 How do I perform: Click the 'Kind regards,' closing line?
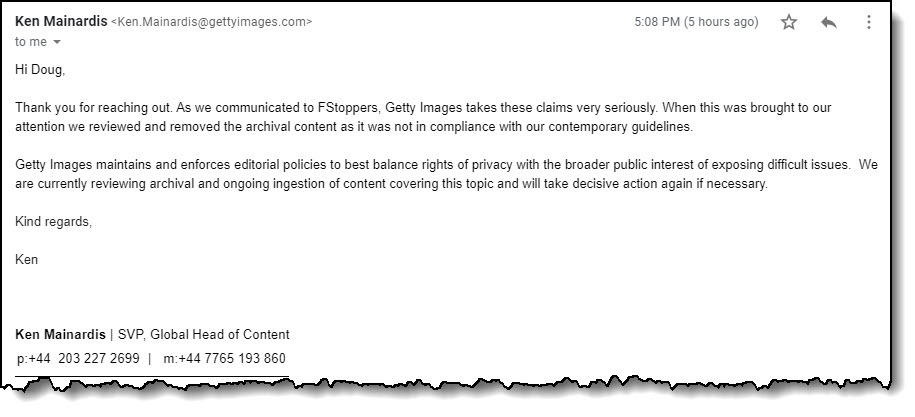(x=53, y=221)
